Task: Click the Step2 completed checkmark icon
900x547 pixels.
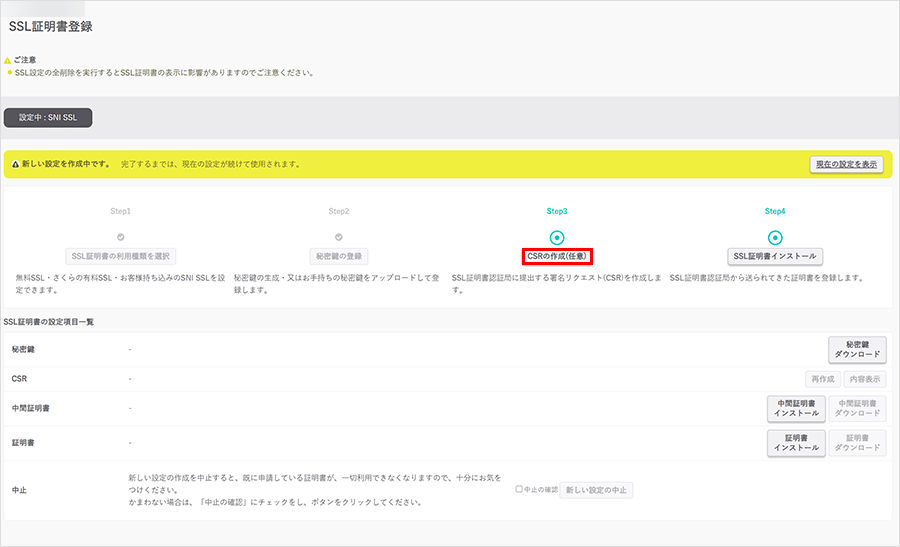Action: (339, 237)
